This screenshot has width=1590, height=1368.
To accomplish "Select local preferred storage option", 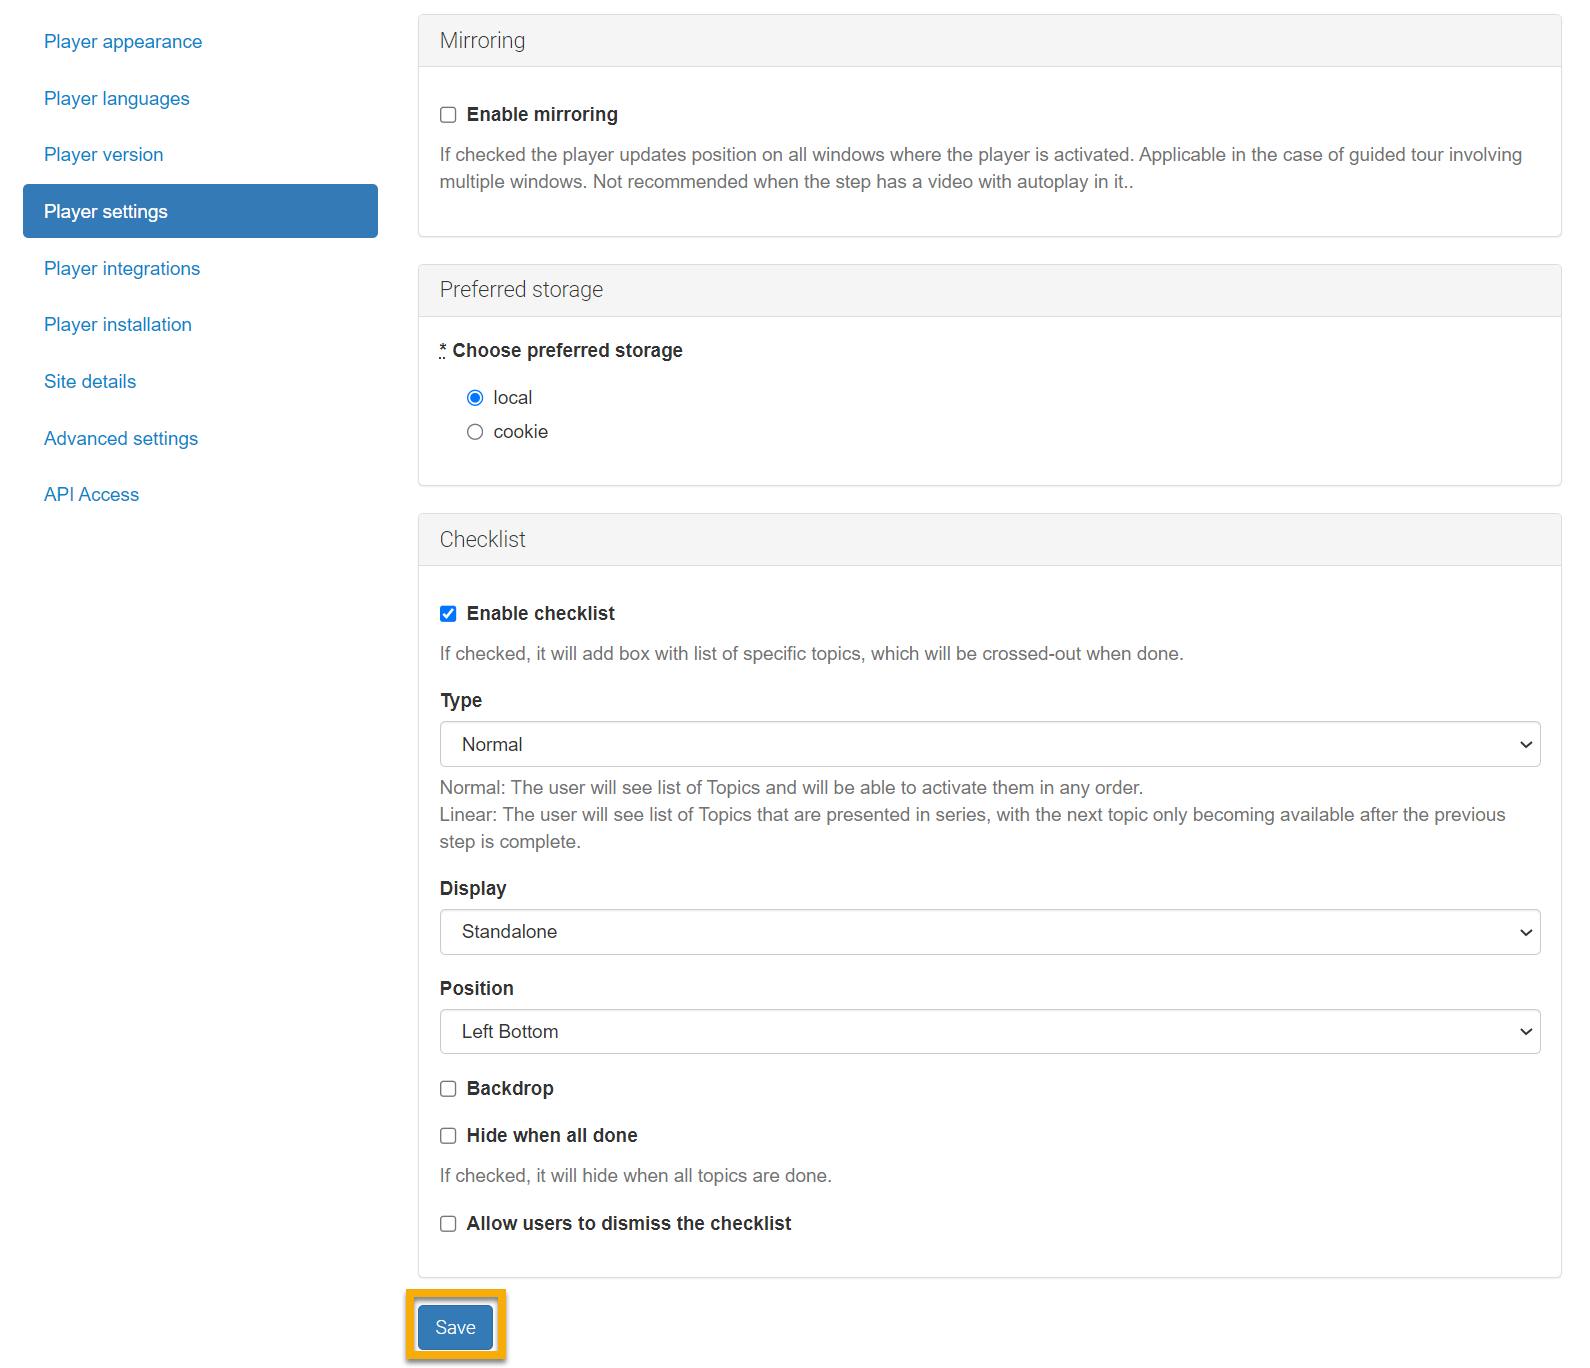I will [475, 398].
